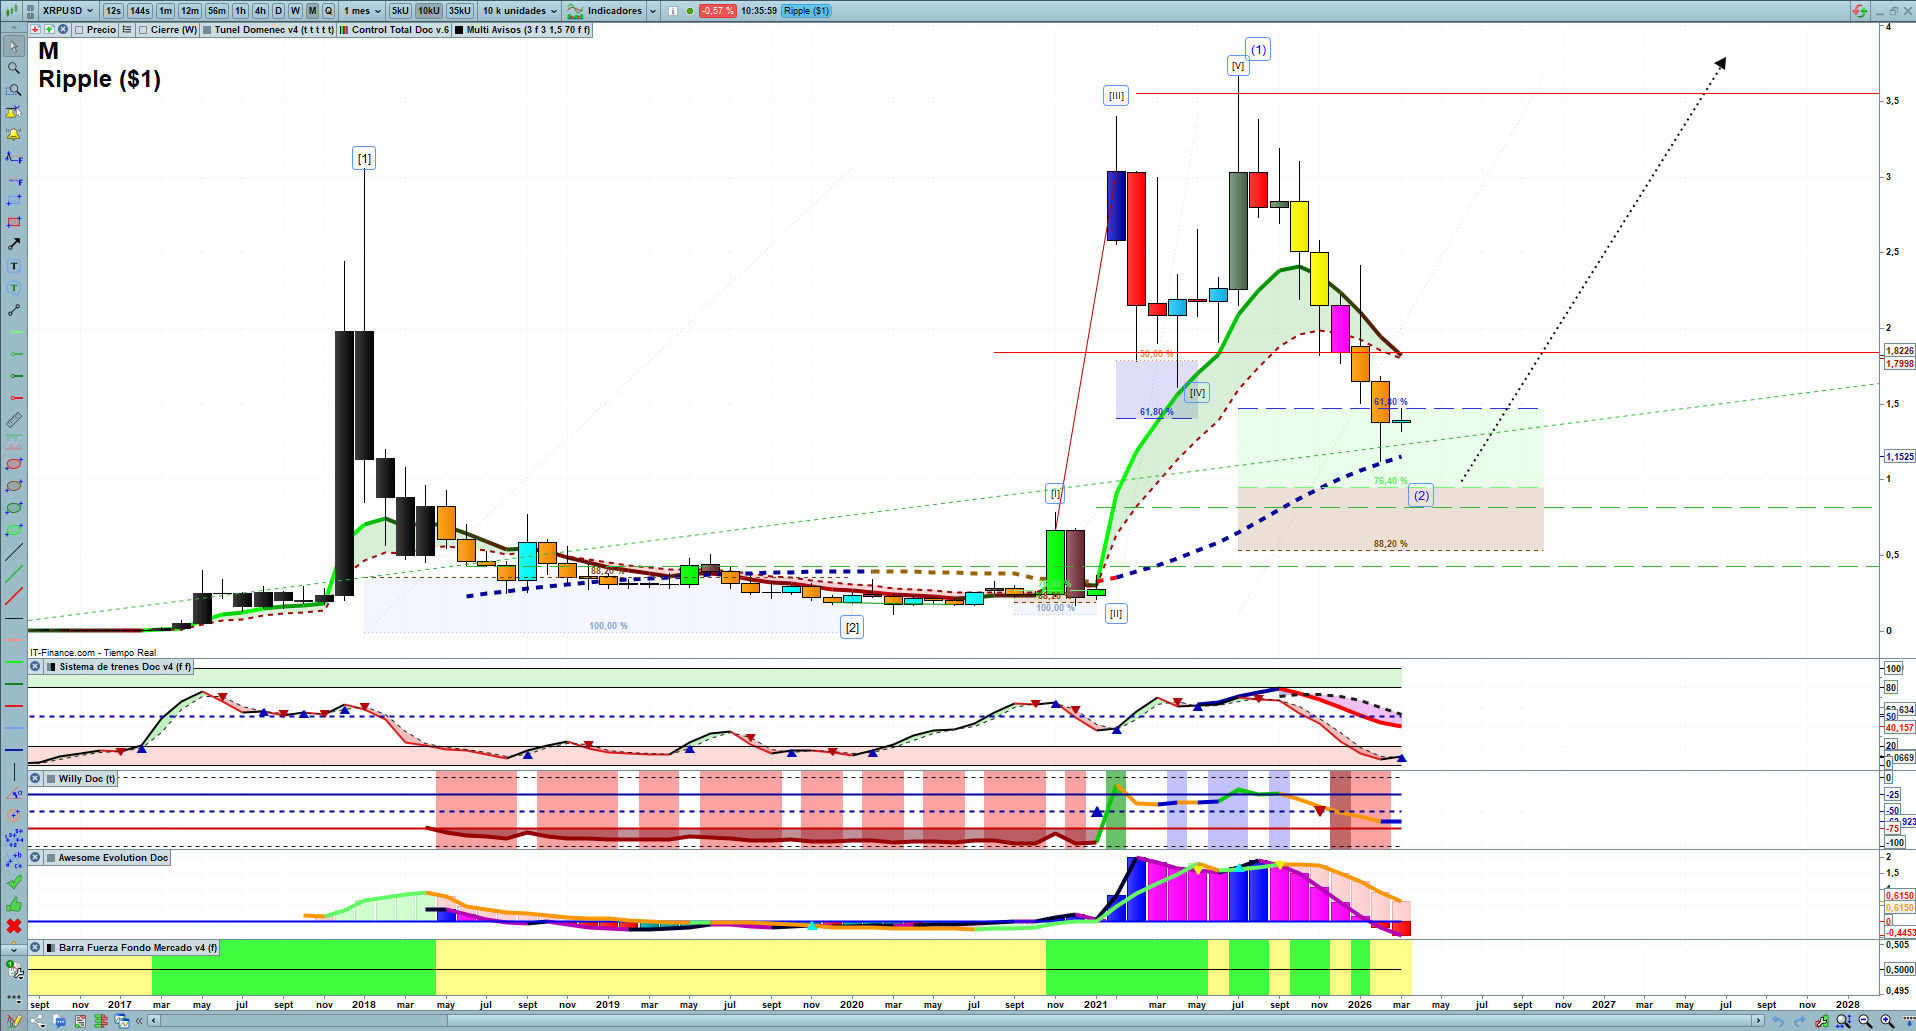Toggle the Precio checkbox
Image resolution: width=1916 pixels, height=1031 pixels.
[x=79, y=30]
